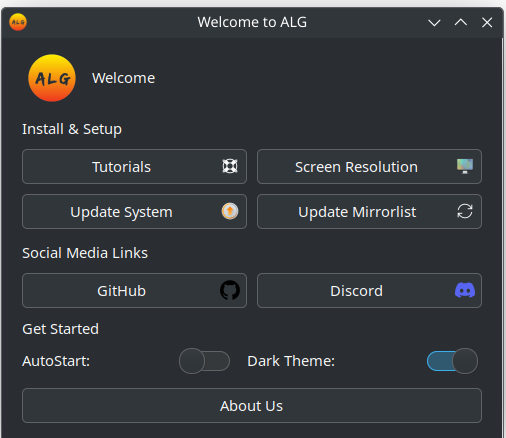Image resolution: width=506 pixels, height=438 pixels.
Task: Turn off the Dark Theme switch
Action: click(x=452, y=361)
